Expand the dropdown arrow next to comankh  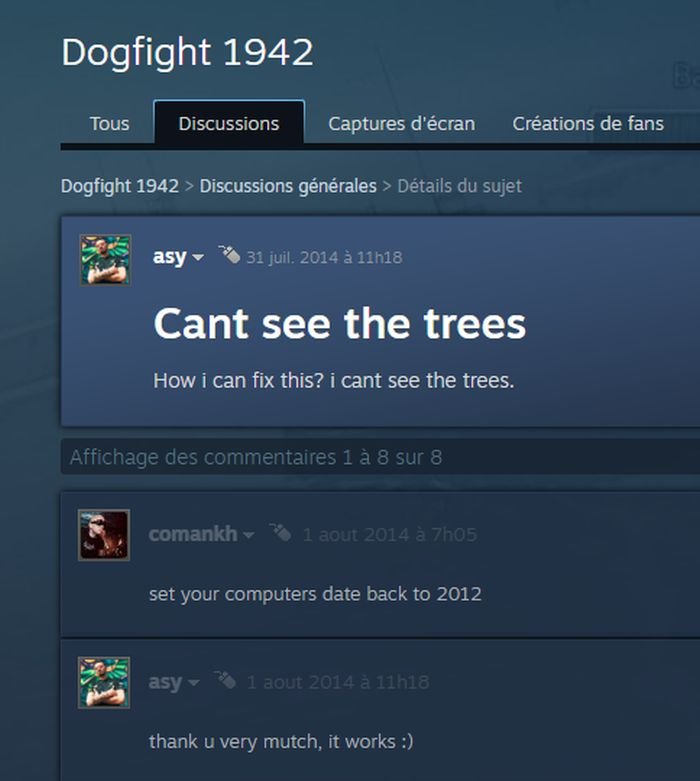click(x=248, y=535)
